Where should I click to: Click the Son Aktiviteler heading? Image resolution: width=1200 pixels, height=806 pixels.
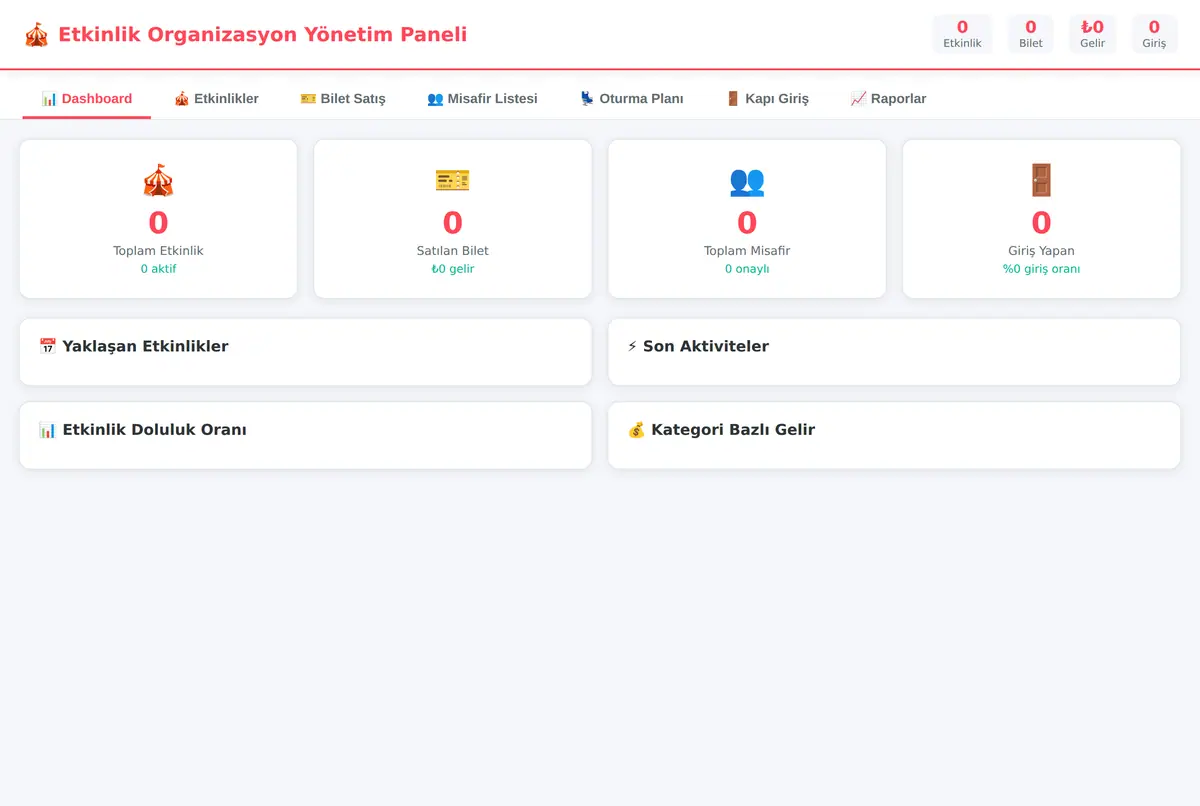click(706, 347)
